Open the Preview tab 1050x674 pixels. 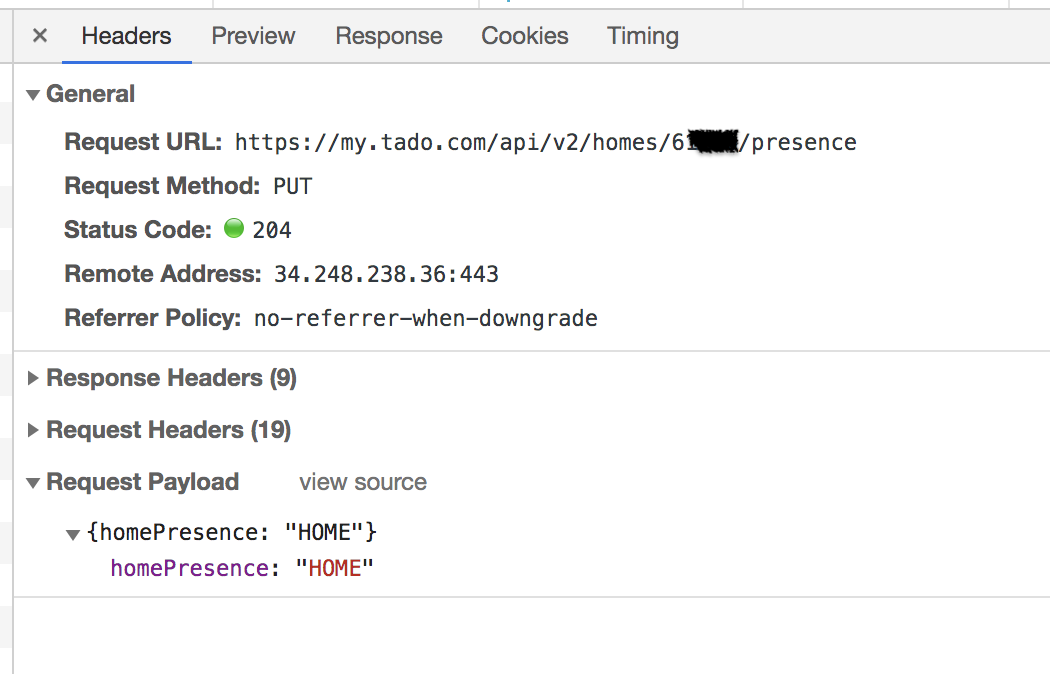(x=253, y=36)
